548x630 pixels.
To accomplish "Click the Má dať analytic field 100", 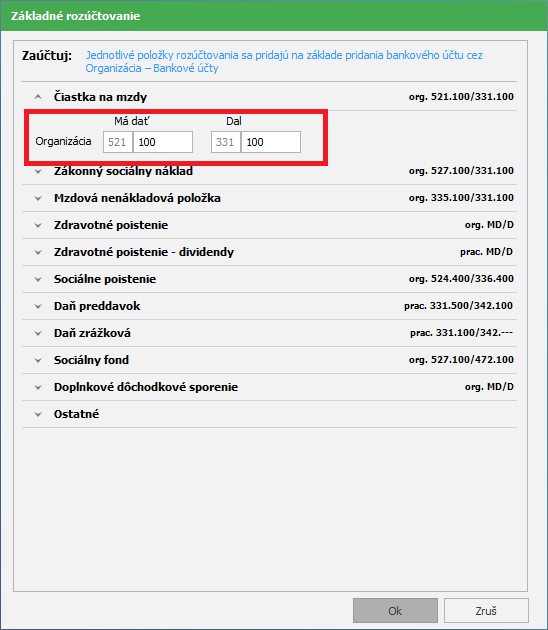I will click(163, 142).
